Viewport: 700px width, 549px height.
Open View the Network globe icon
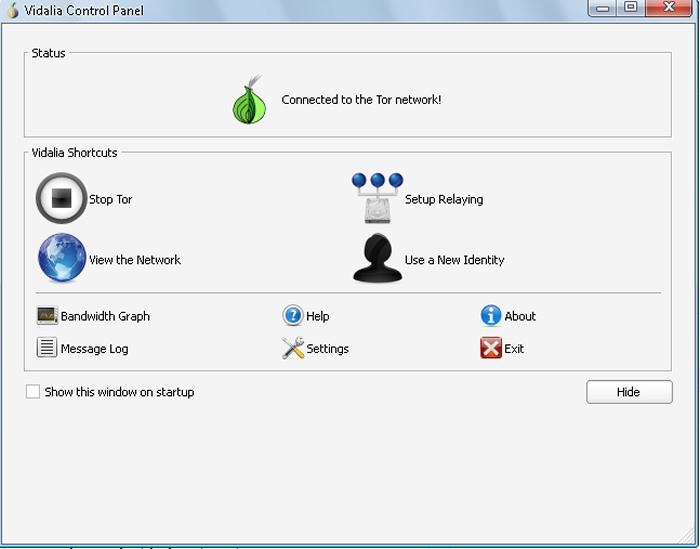pyautogui.click(x=62, y=258)
